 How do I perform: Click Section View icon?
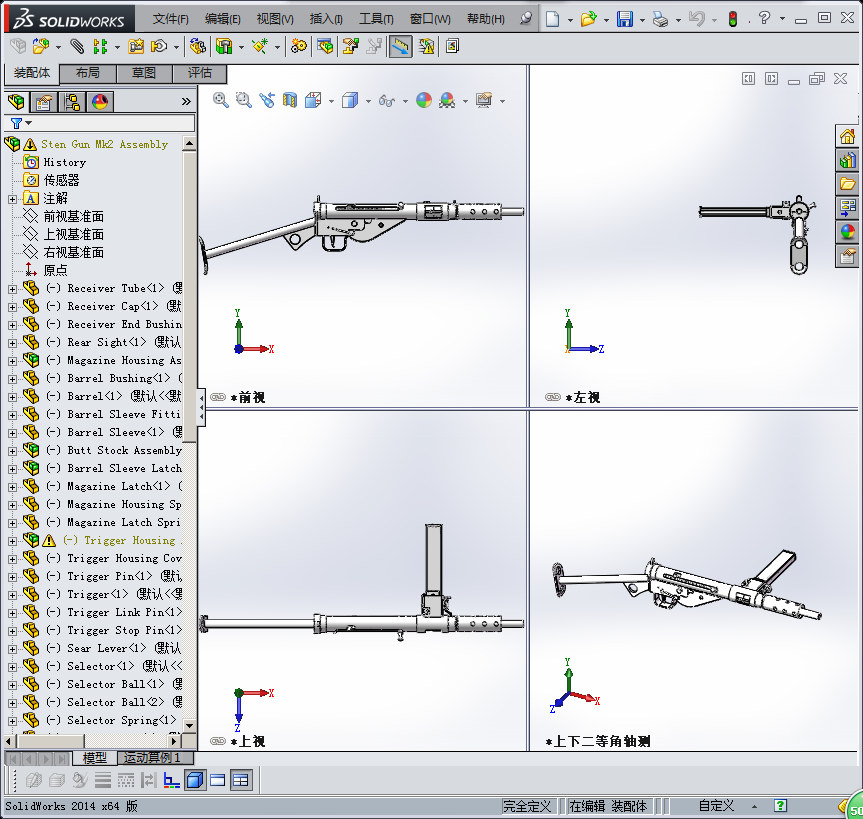coord(290,100)
